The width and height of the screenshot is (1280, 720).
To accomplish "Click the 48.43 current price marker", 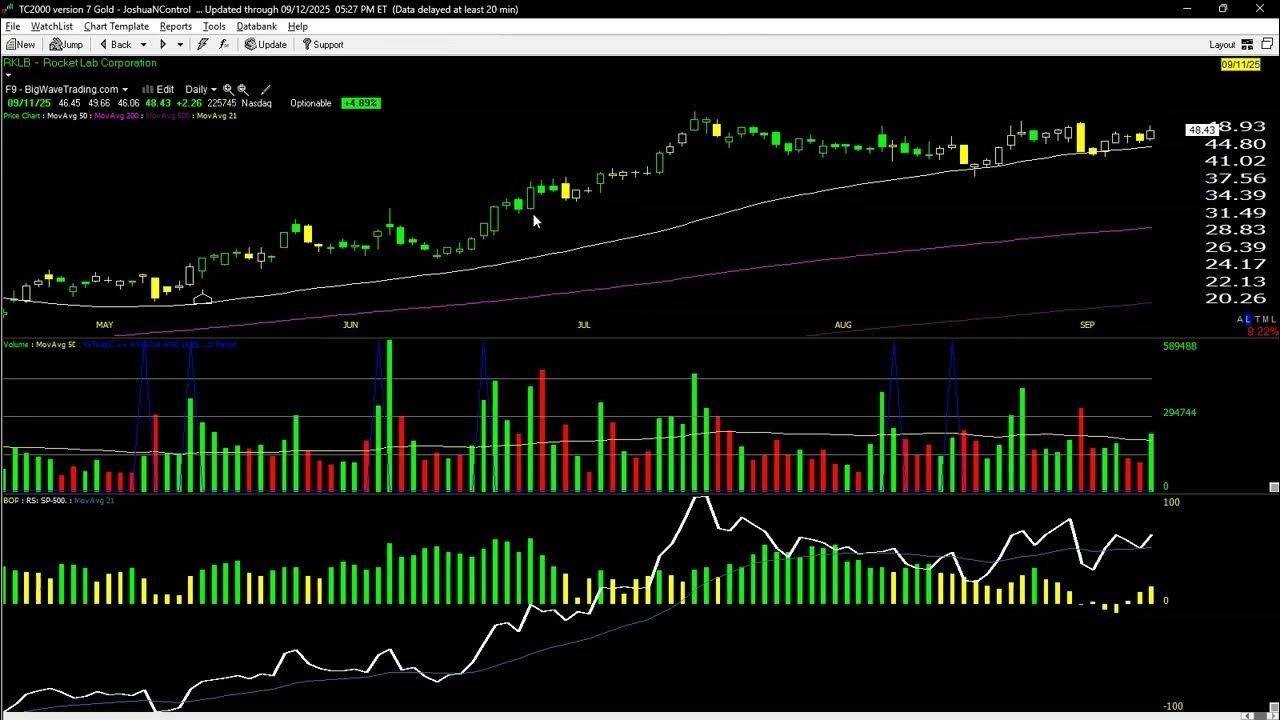I will pyautogui.click(x=1200, y=130).
